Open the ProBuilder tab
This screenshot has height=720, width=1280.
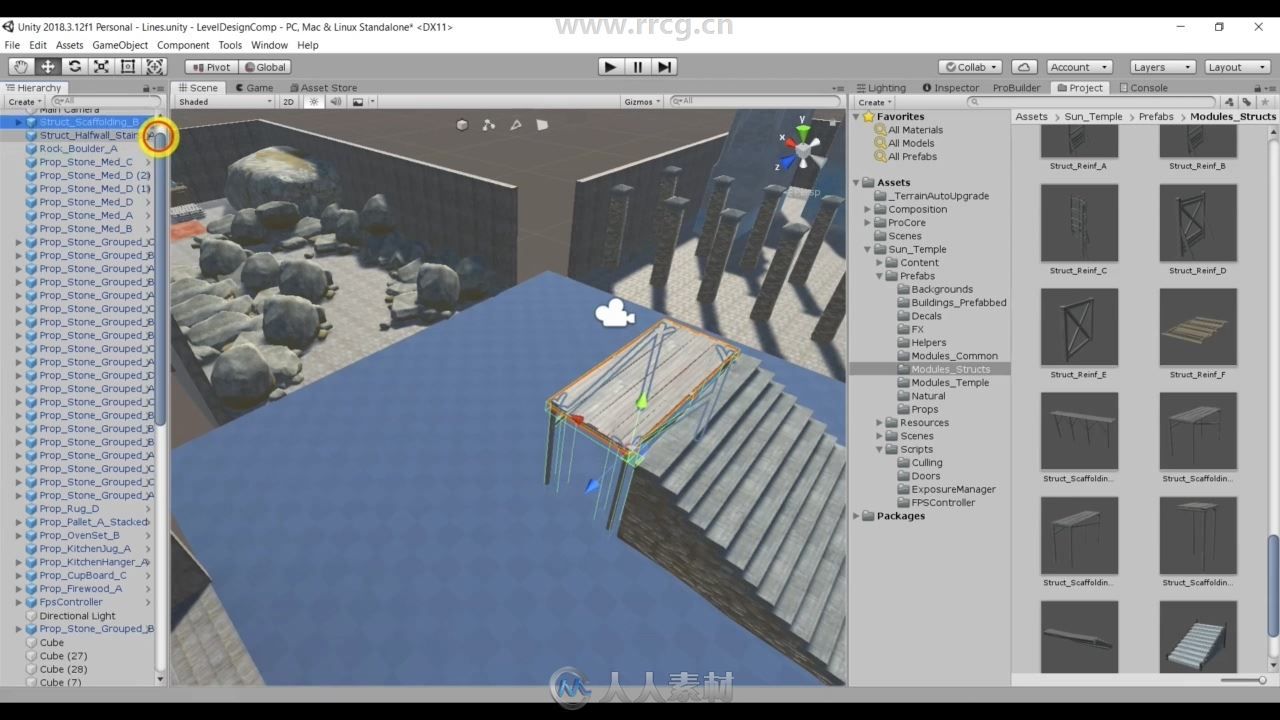tap(1016, 88)
